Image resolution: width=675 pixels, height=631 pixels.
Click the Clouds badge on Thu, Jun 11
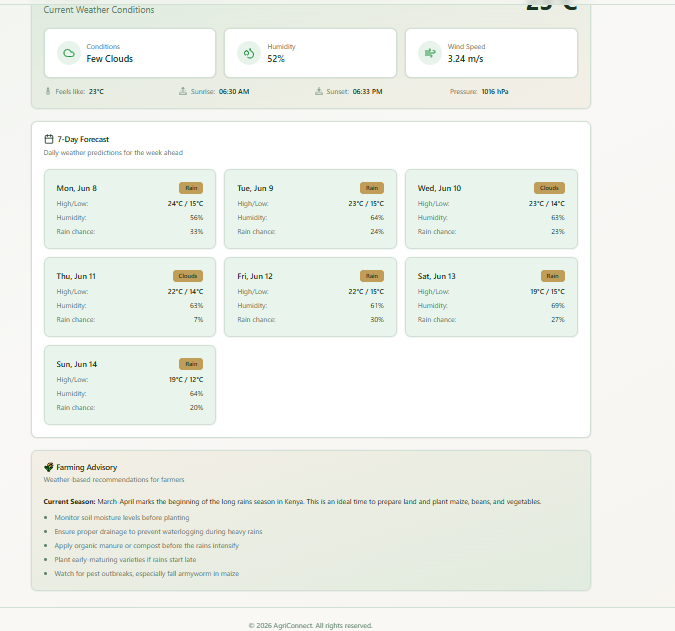[x=188, y=276]
